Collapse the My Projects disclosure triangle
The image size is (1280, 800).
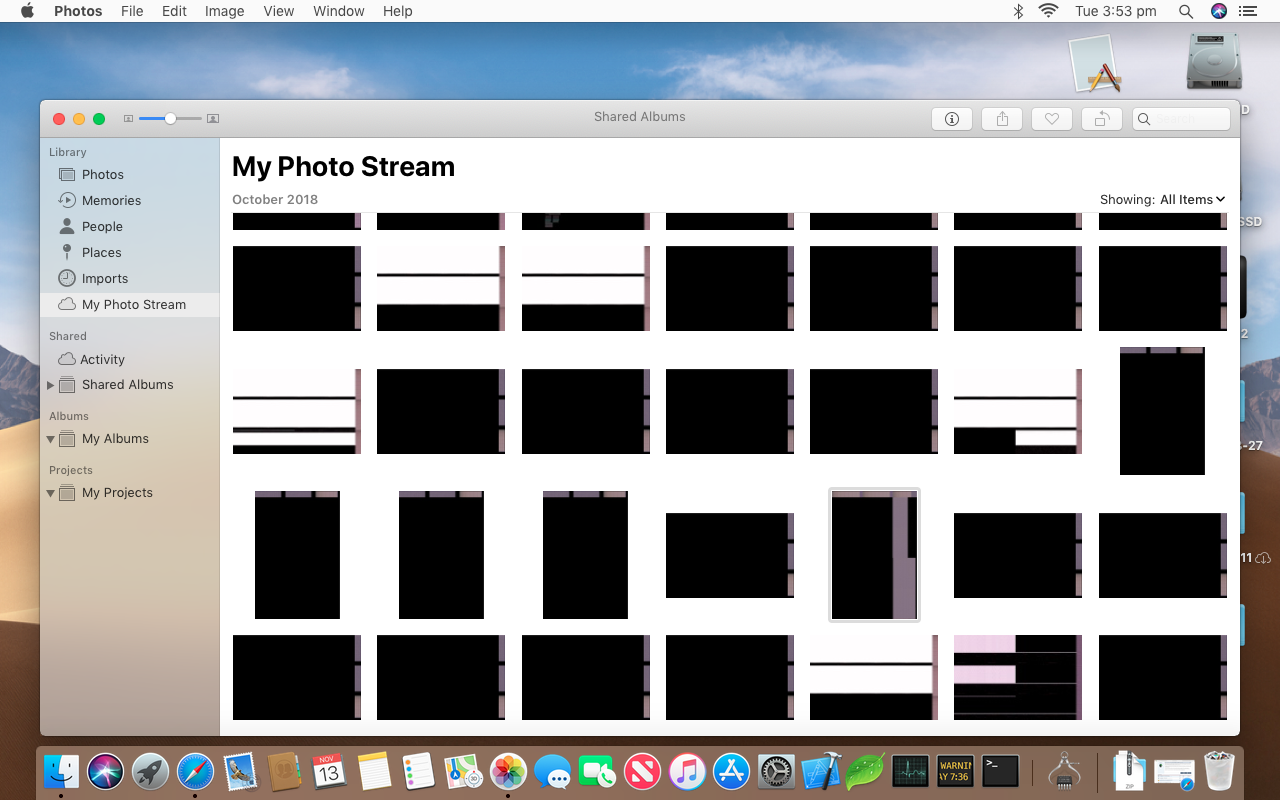tap(51, 493)
